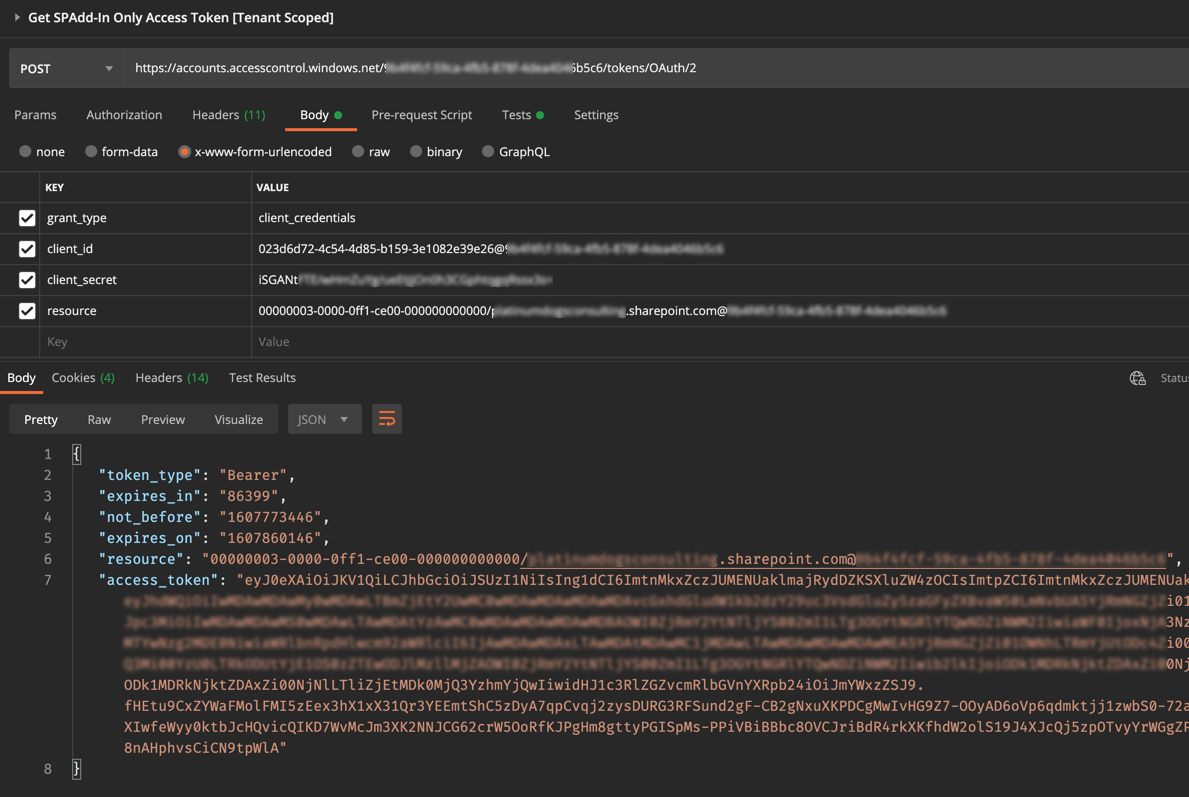This screenshot has height=797, width=1189.
Task: Open the Pre-request Script tab
Action: pos(421,115)
